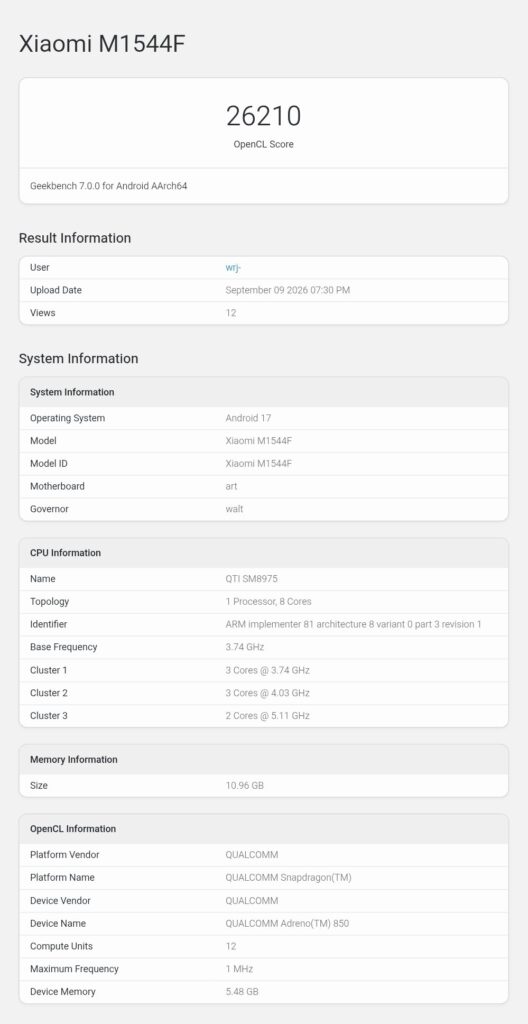Click the Device Name row label
Image resolution: width=528 pixels, height=1024 pixels.
58,923
